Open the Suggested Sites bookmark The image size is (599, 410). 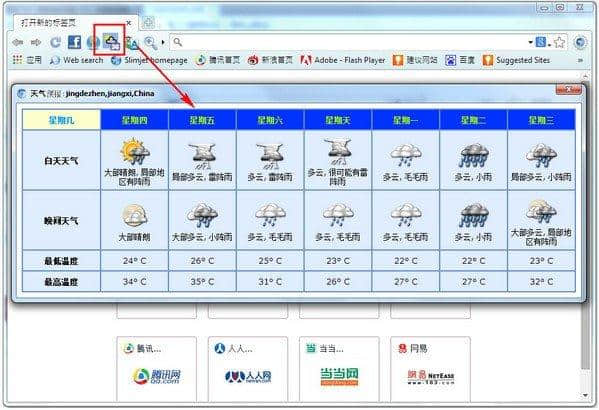point(516,60)
